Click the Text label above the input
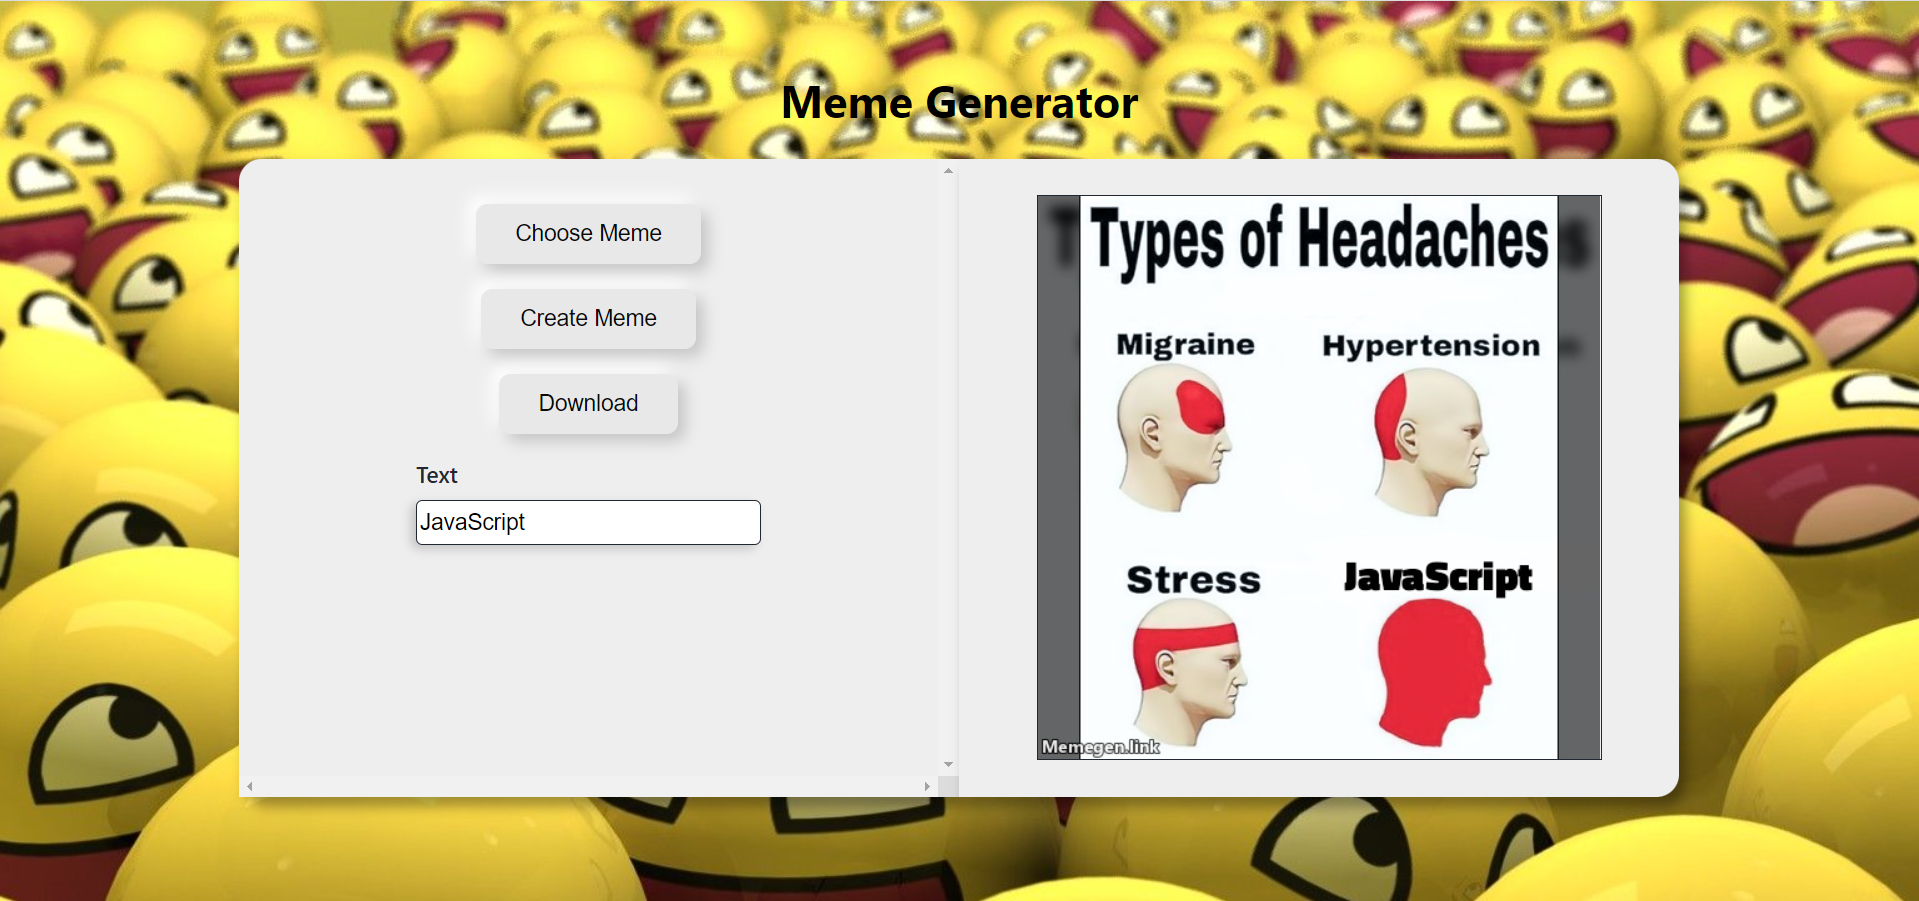The height and width of the screenshot is (901, 1919). click(x=436, y=476)
